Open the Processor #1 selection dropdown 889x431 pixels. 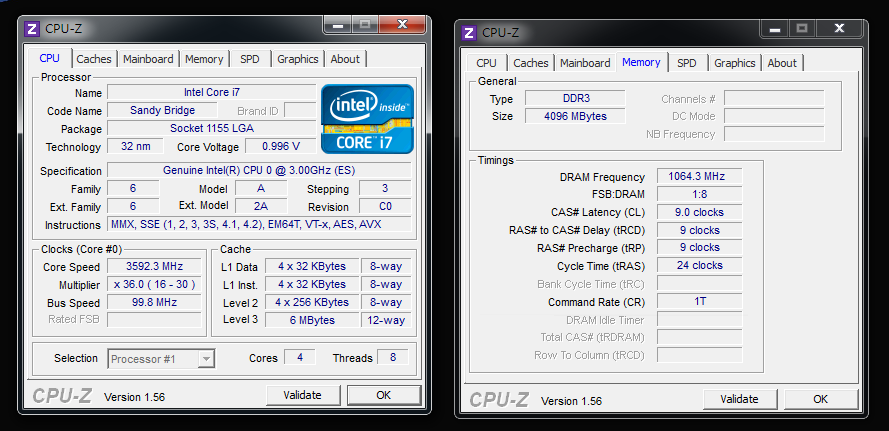coord(161,359)
